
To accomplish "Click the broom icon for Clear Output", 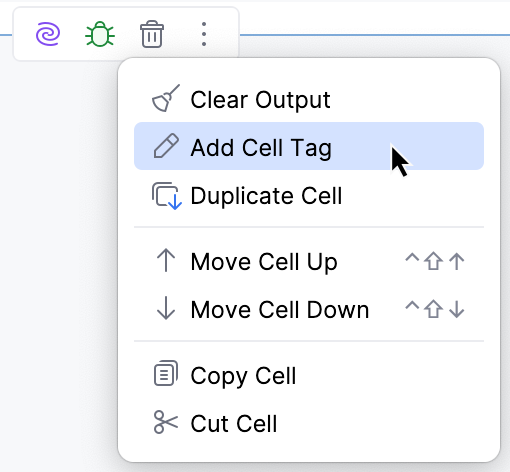I will pyautogui.click(x=166, y=98).
